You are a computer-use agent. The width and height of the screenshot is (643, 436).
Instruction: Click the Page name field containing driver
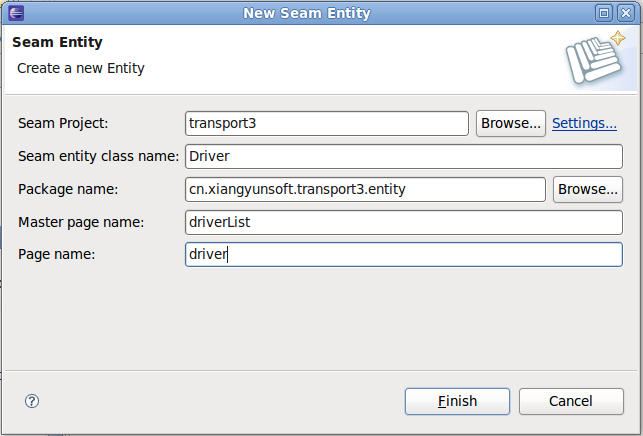pos(404,254)
